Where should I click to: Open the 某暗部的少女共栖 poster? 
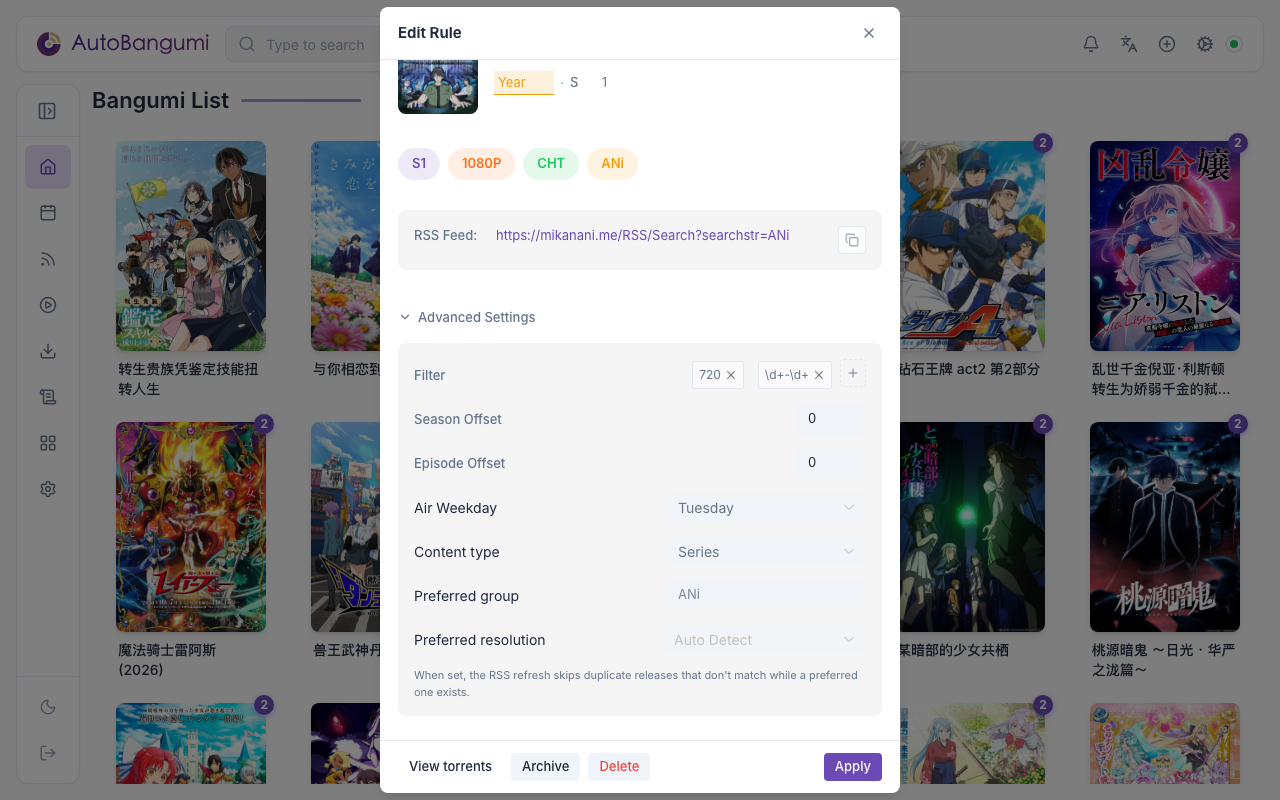point(972,527)
